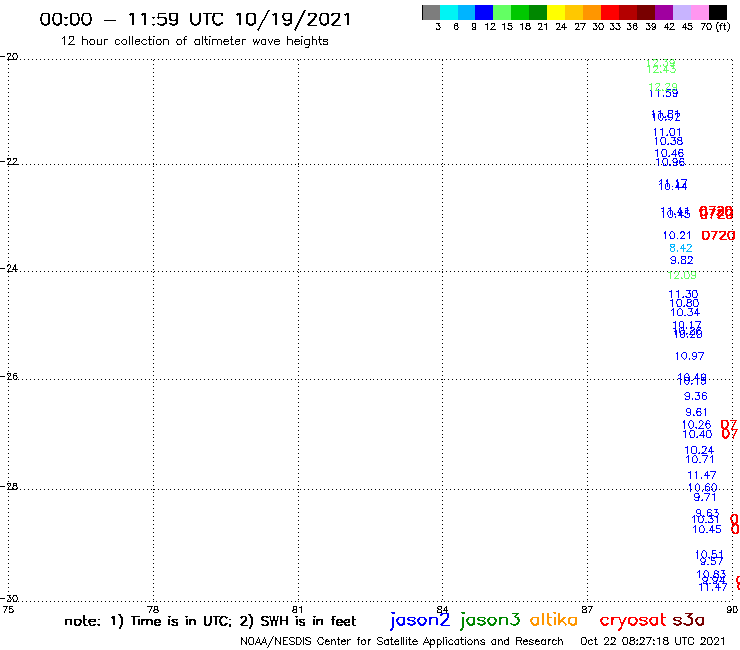Pick the pink swatch in the legend
740x650 pixels.
[699, 12]
